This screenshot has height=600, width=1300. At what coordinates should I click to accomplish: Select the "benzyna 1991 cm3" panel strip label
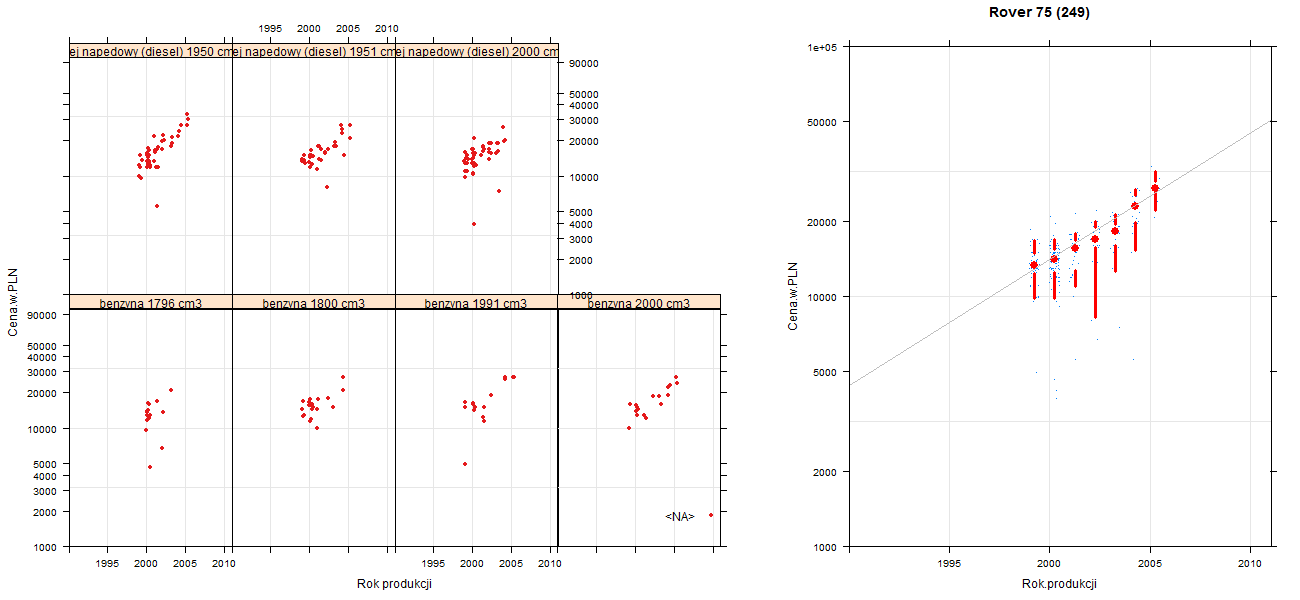tap(476, 303)
